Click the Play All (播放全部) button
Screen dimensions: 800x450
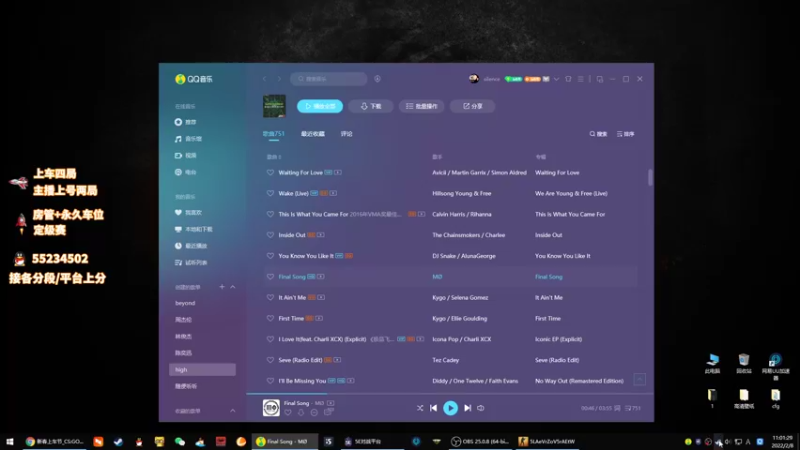[320, 106]
